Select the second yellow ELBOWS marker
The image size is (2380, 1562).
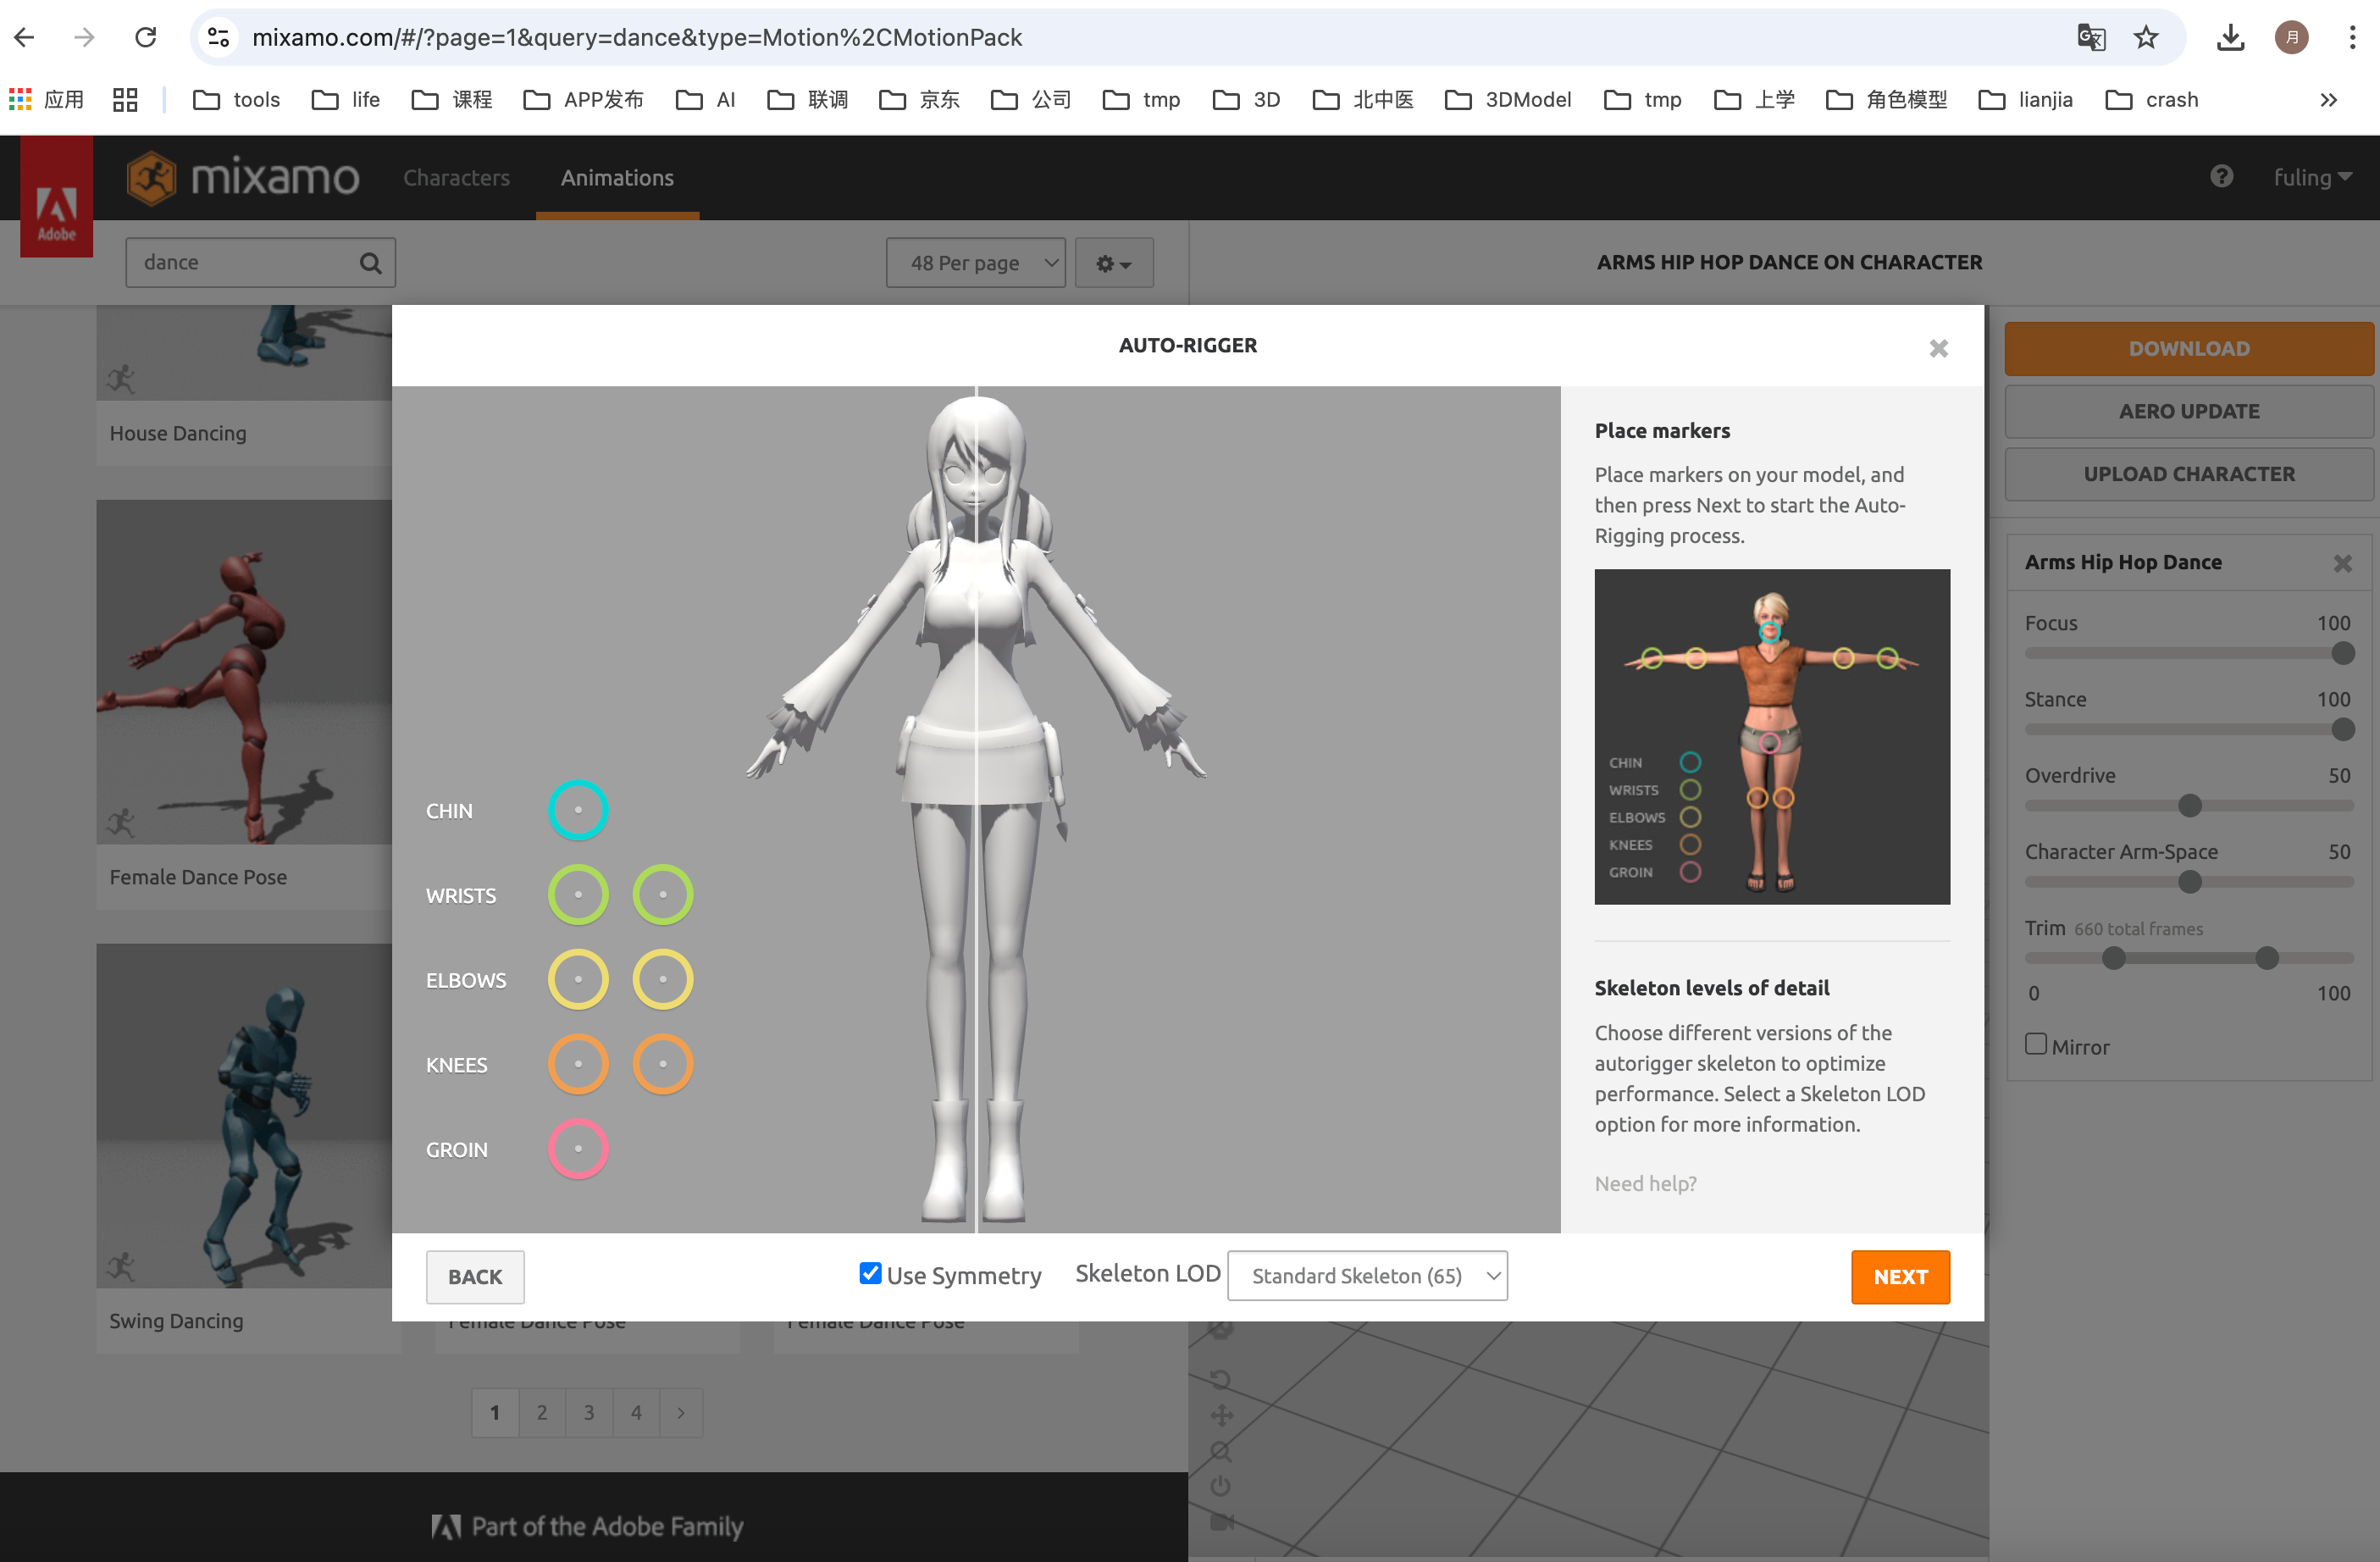point(663,979)
